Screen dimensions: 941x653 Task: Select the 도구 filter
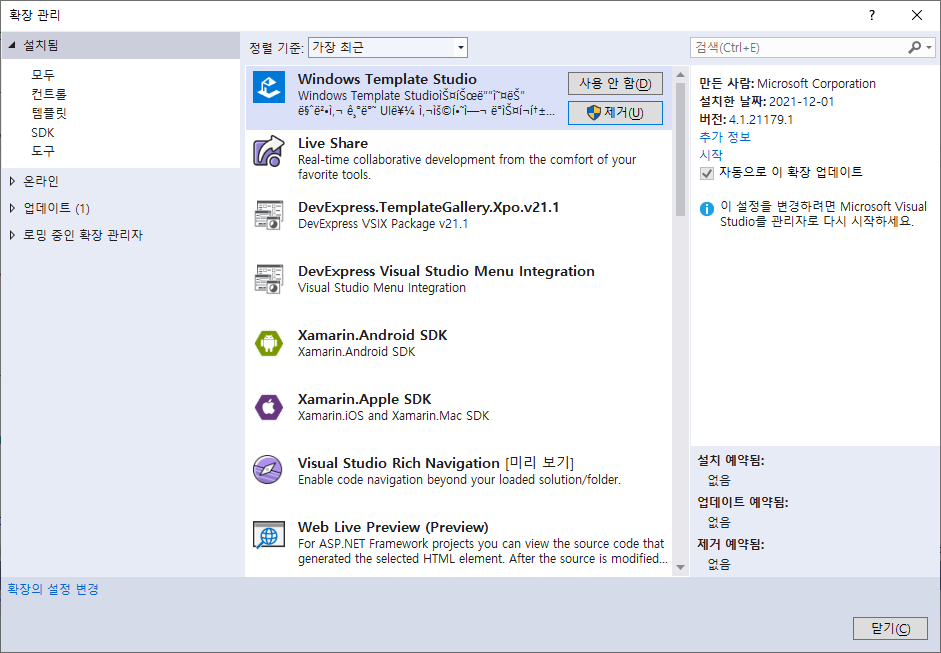click(x=43, y=151)
